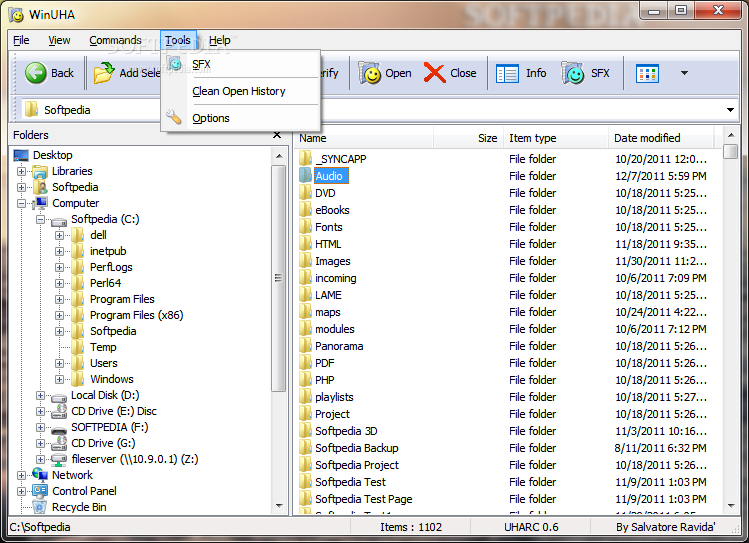Click the Desktop icon in tree
Viewport: 749px width, 543px height.
point(21,155)
